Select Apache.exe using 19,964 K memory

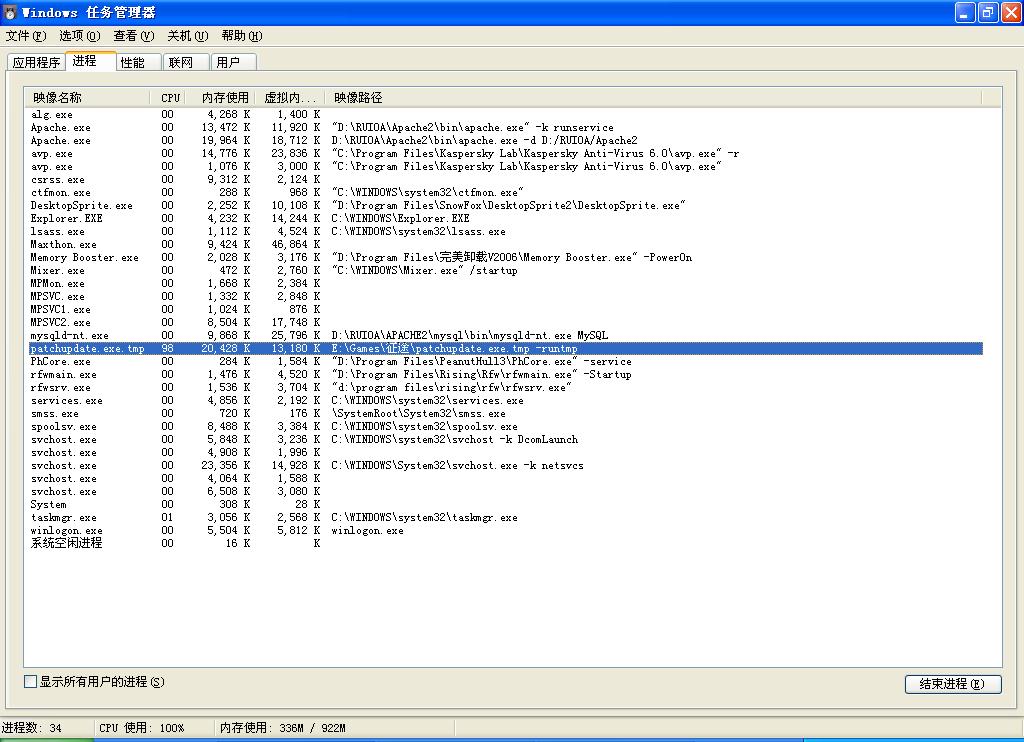pyautogui.click(x=506, y=140)
